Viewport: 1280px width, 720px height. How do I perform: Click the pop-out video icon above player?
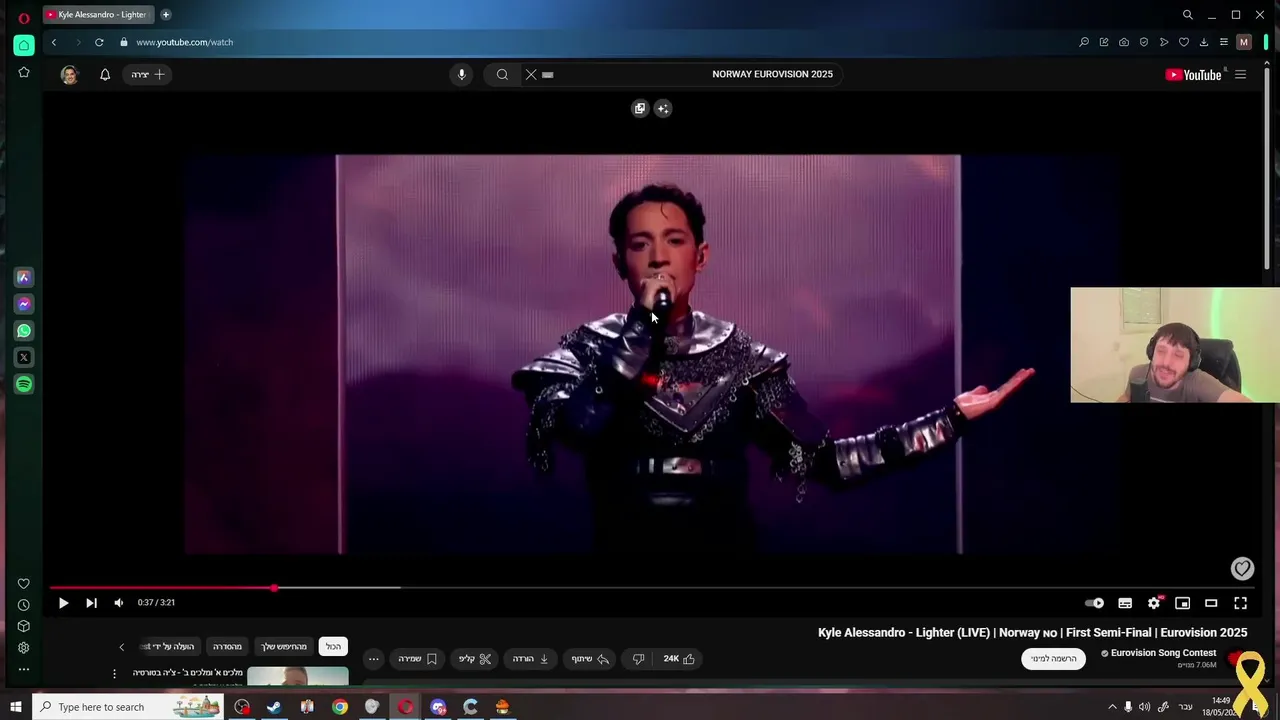[640, 108]
